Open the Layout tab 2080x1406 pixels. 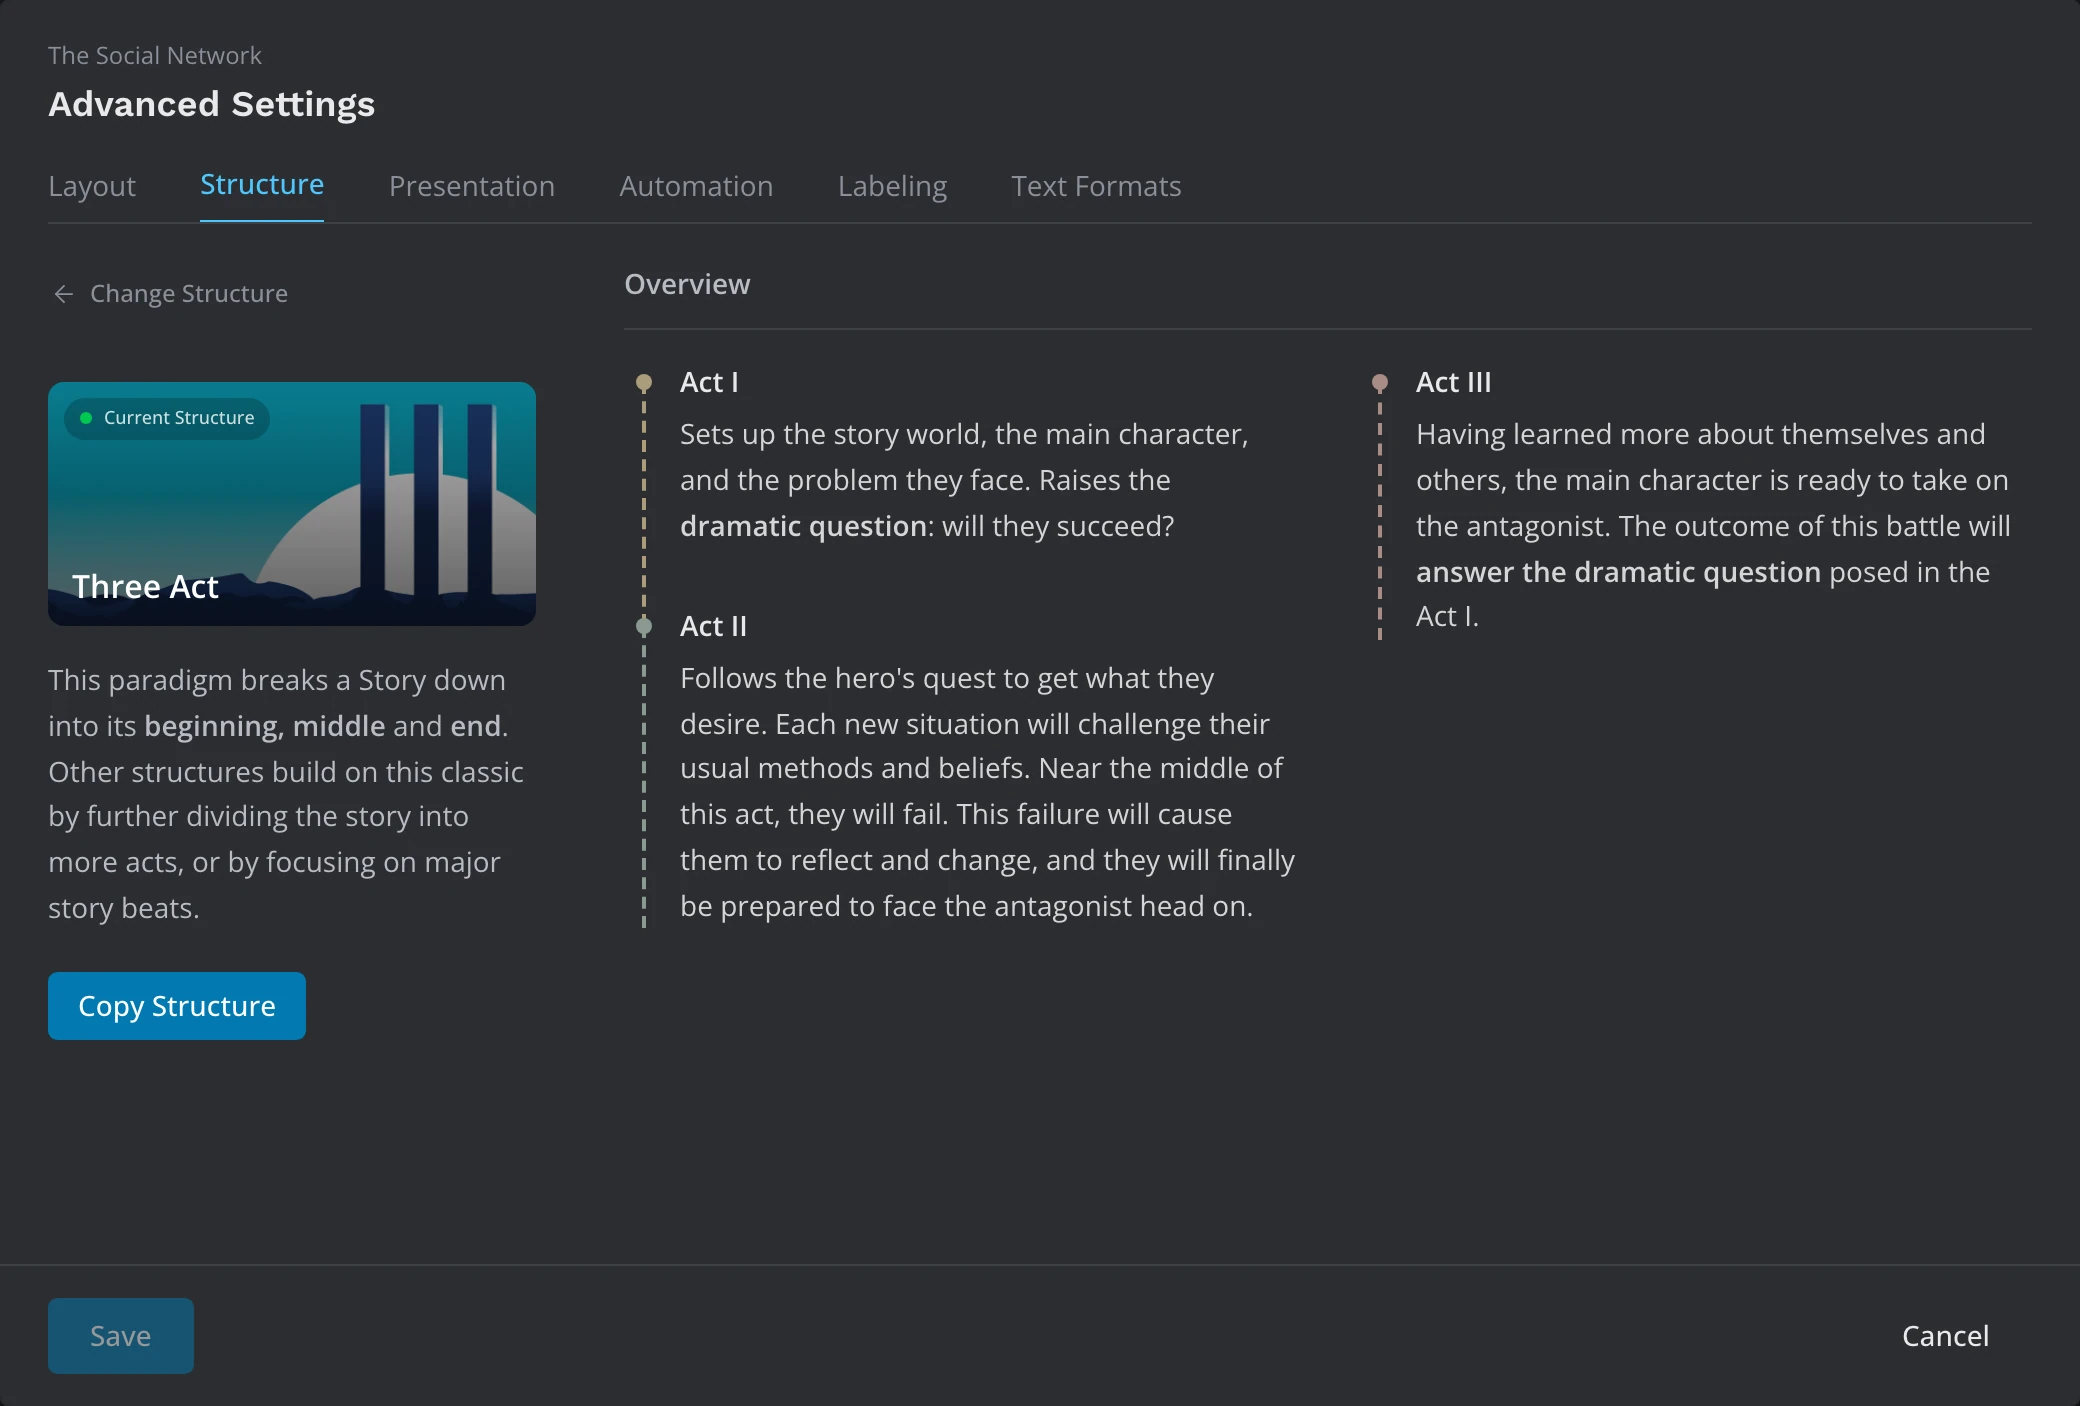92,186
